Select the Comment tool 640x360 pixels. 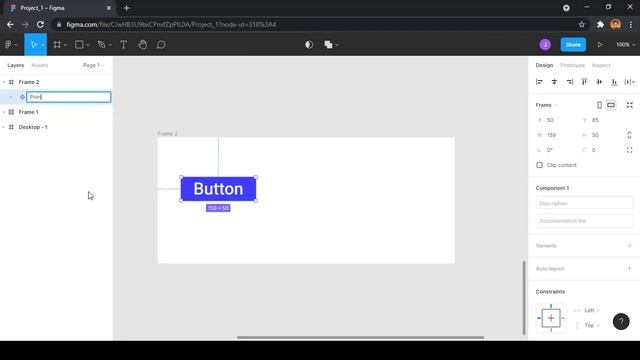tap(161, 44)
